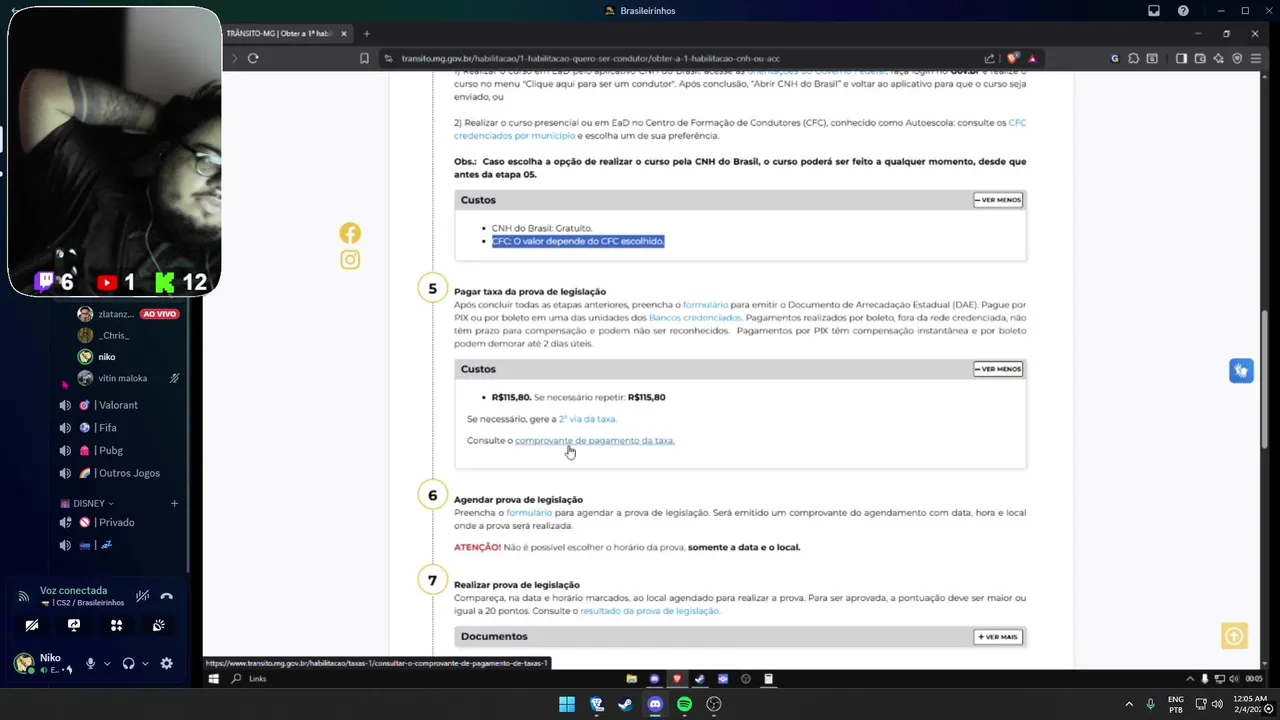
Task: Switch ENG PTB keyboard language
Action: click(x=1176, y=704)
